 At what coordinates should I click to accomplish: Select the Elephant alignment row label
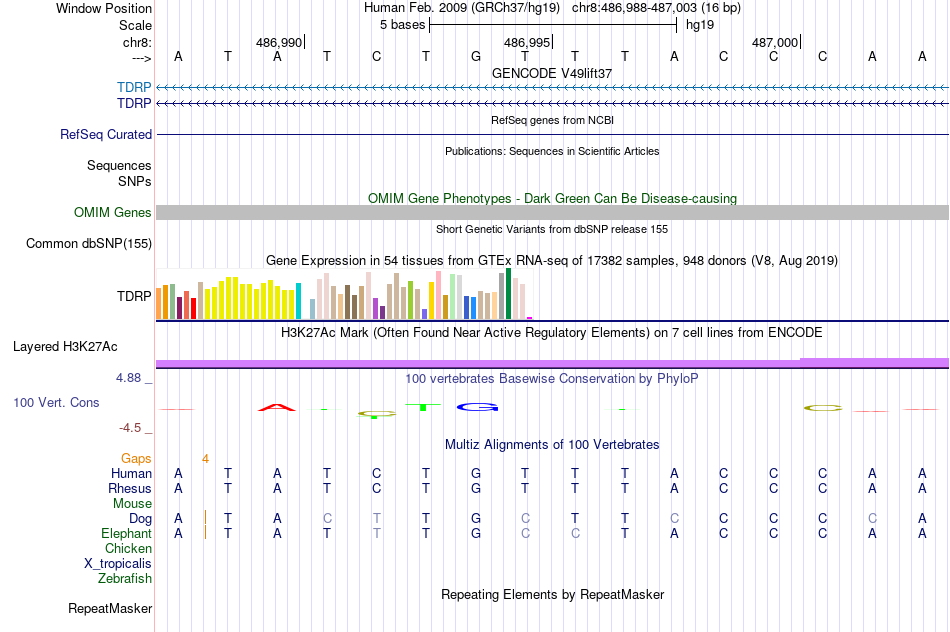(127, 534)
